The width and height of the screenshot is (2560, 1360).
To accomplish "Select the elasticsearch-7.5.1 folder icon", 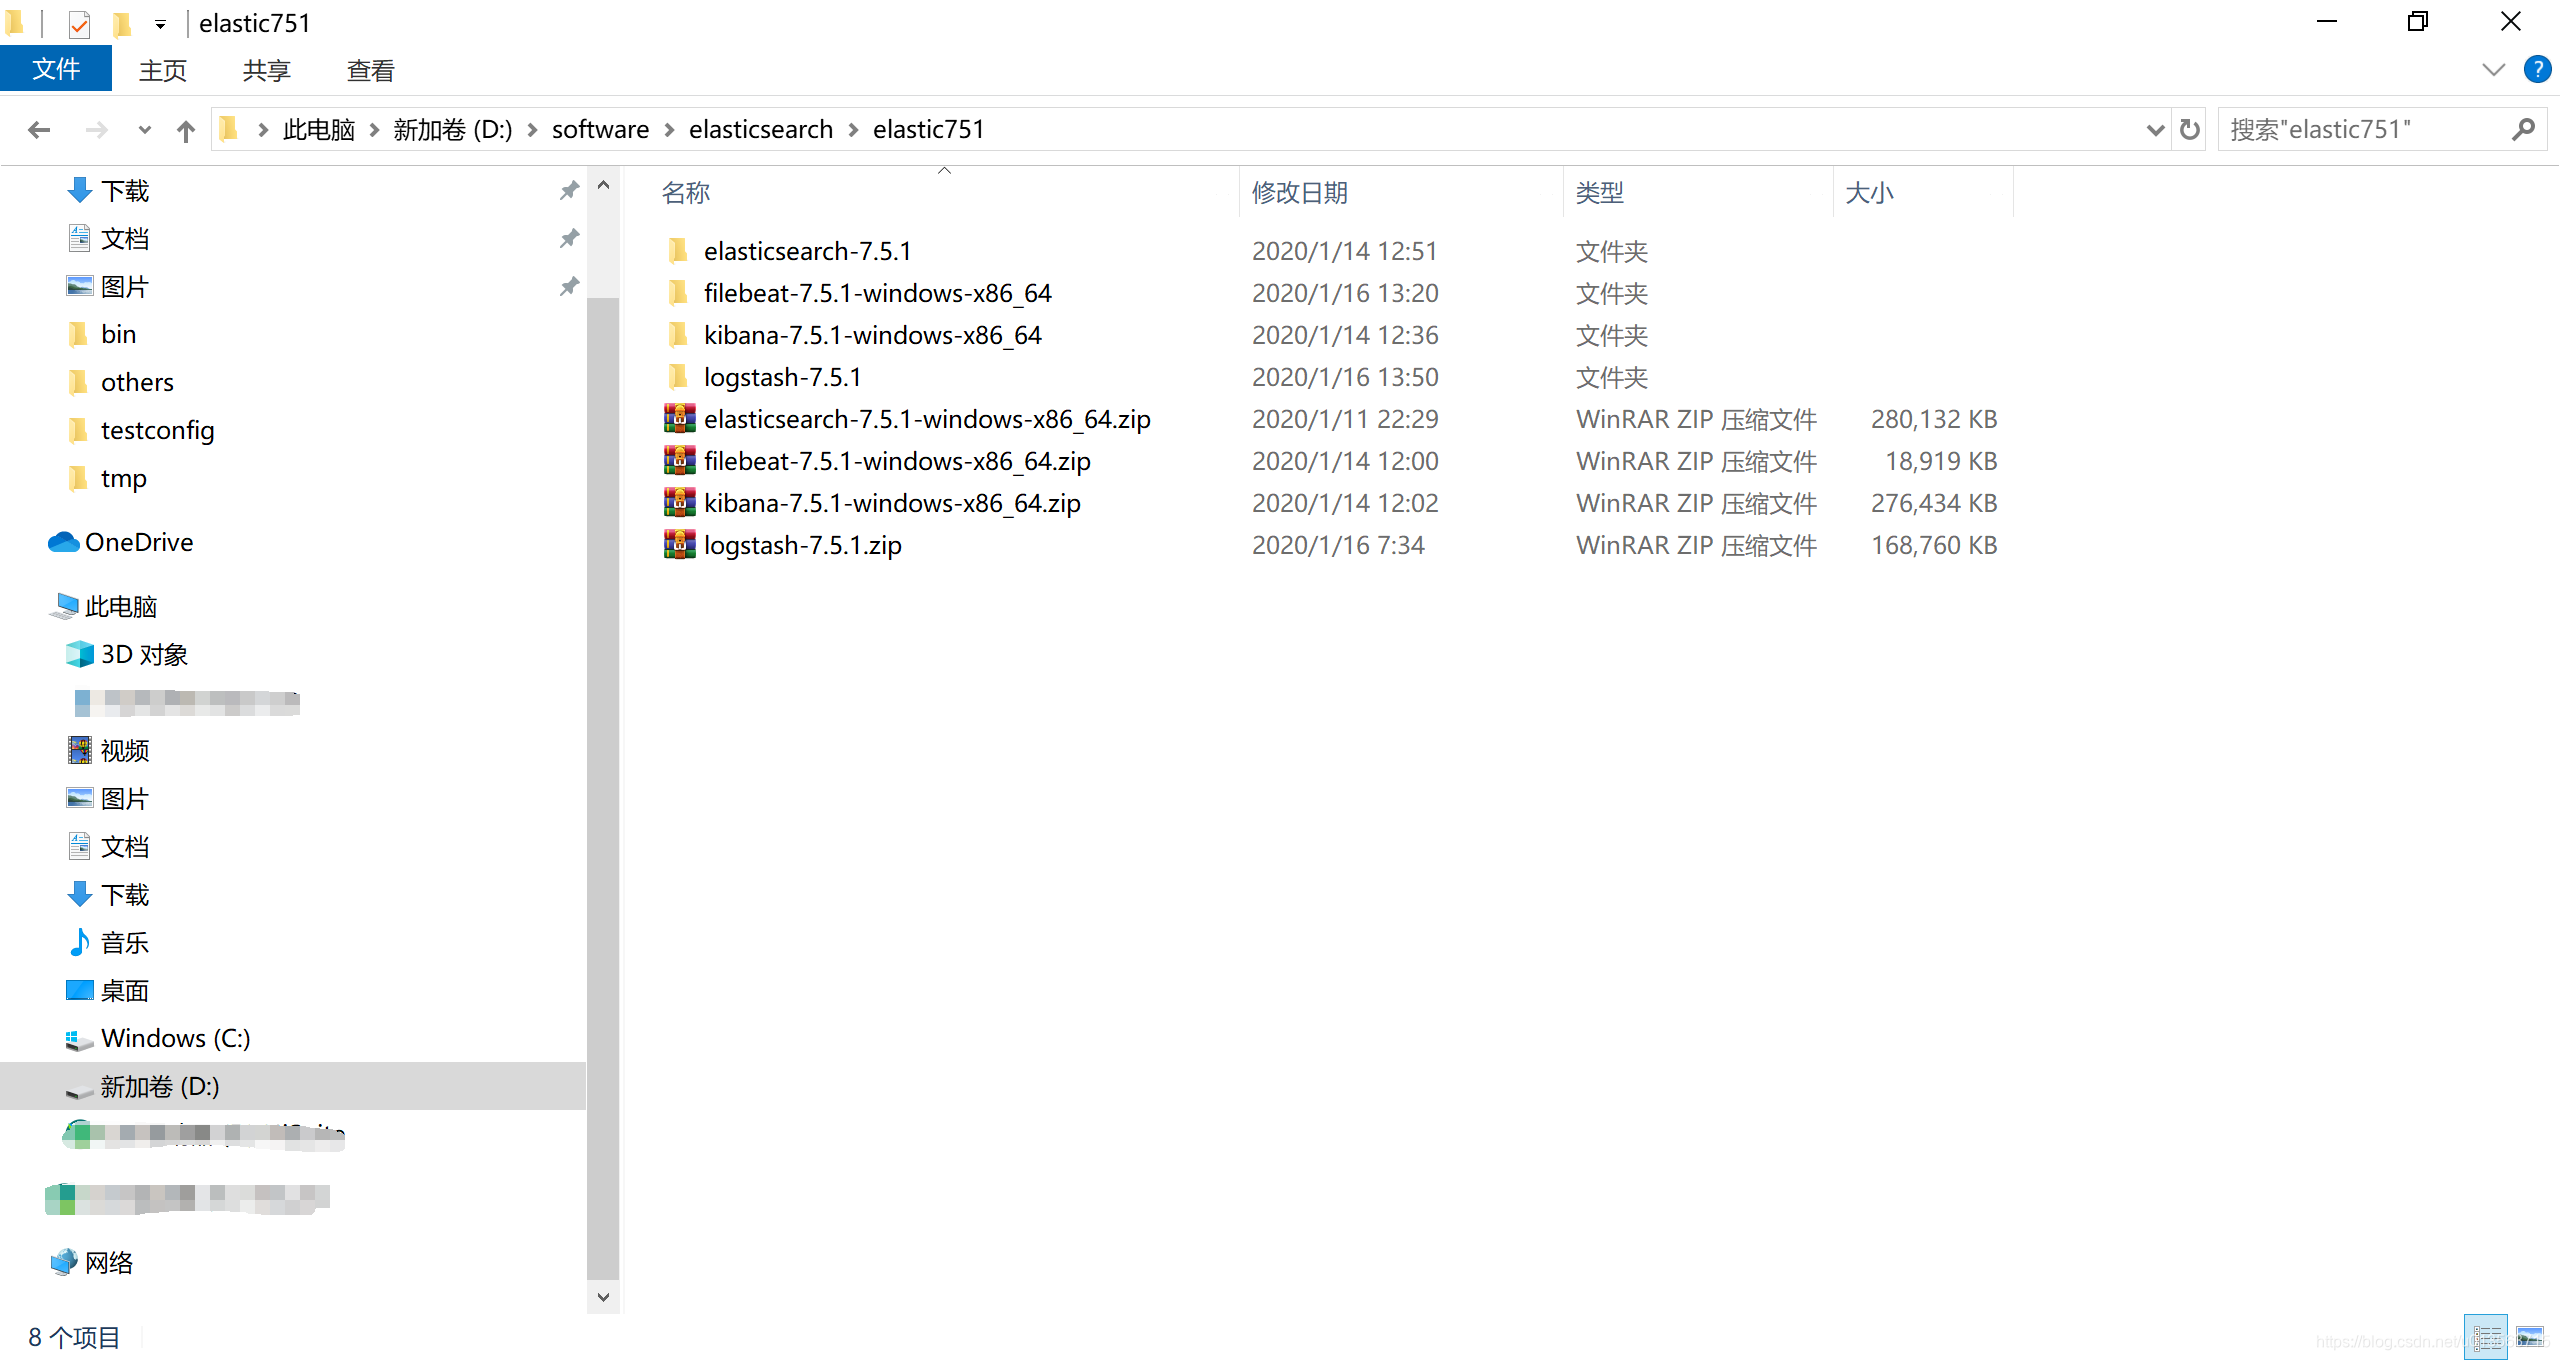I will [x=678, y=250].
